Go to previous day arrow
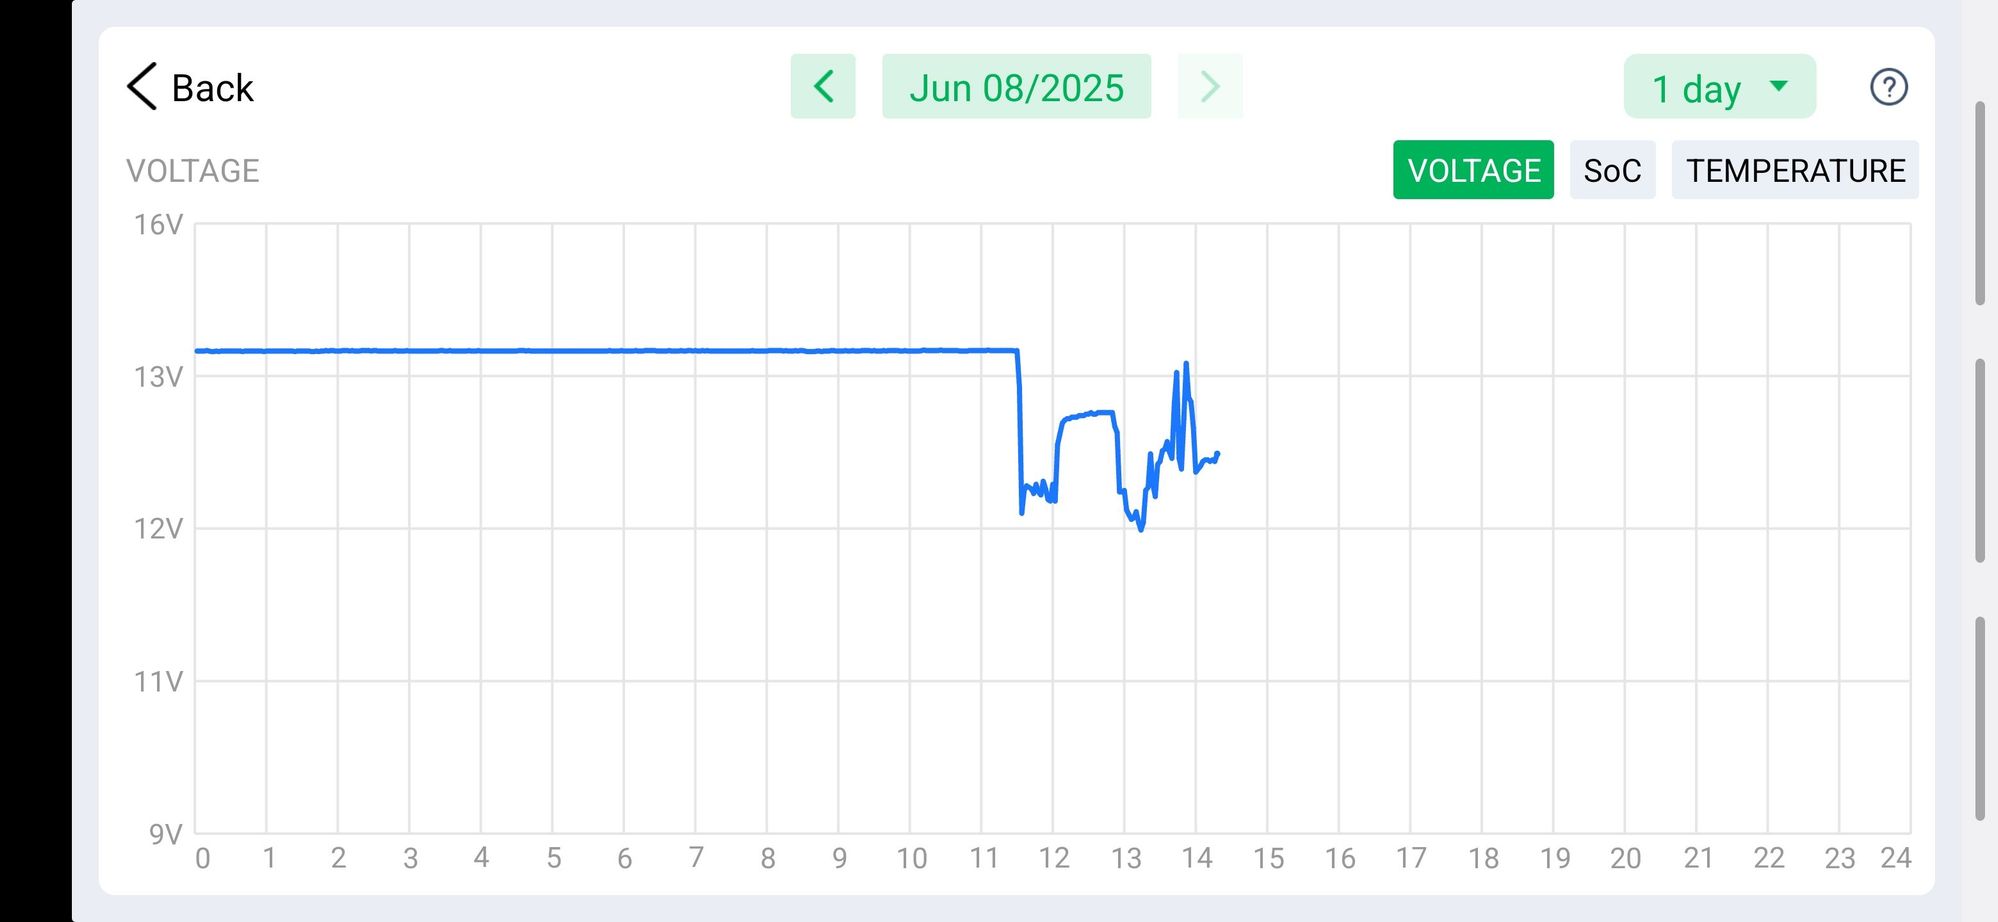 click(x=823, y=87)
